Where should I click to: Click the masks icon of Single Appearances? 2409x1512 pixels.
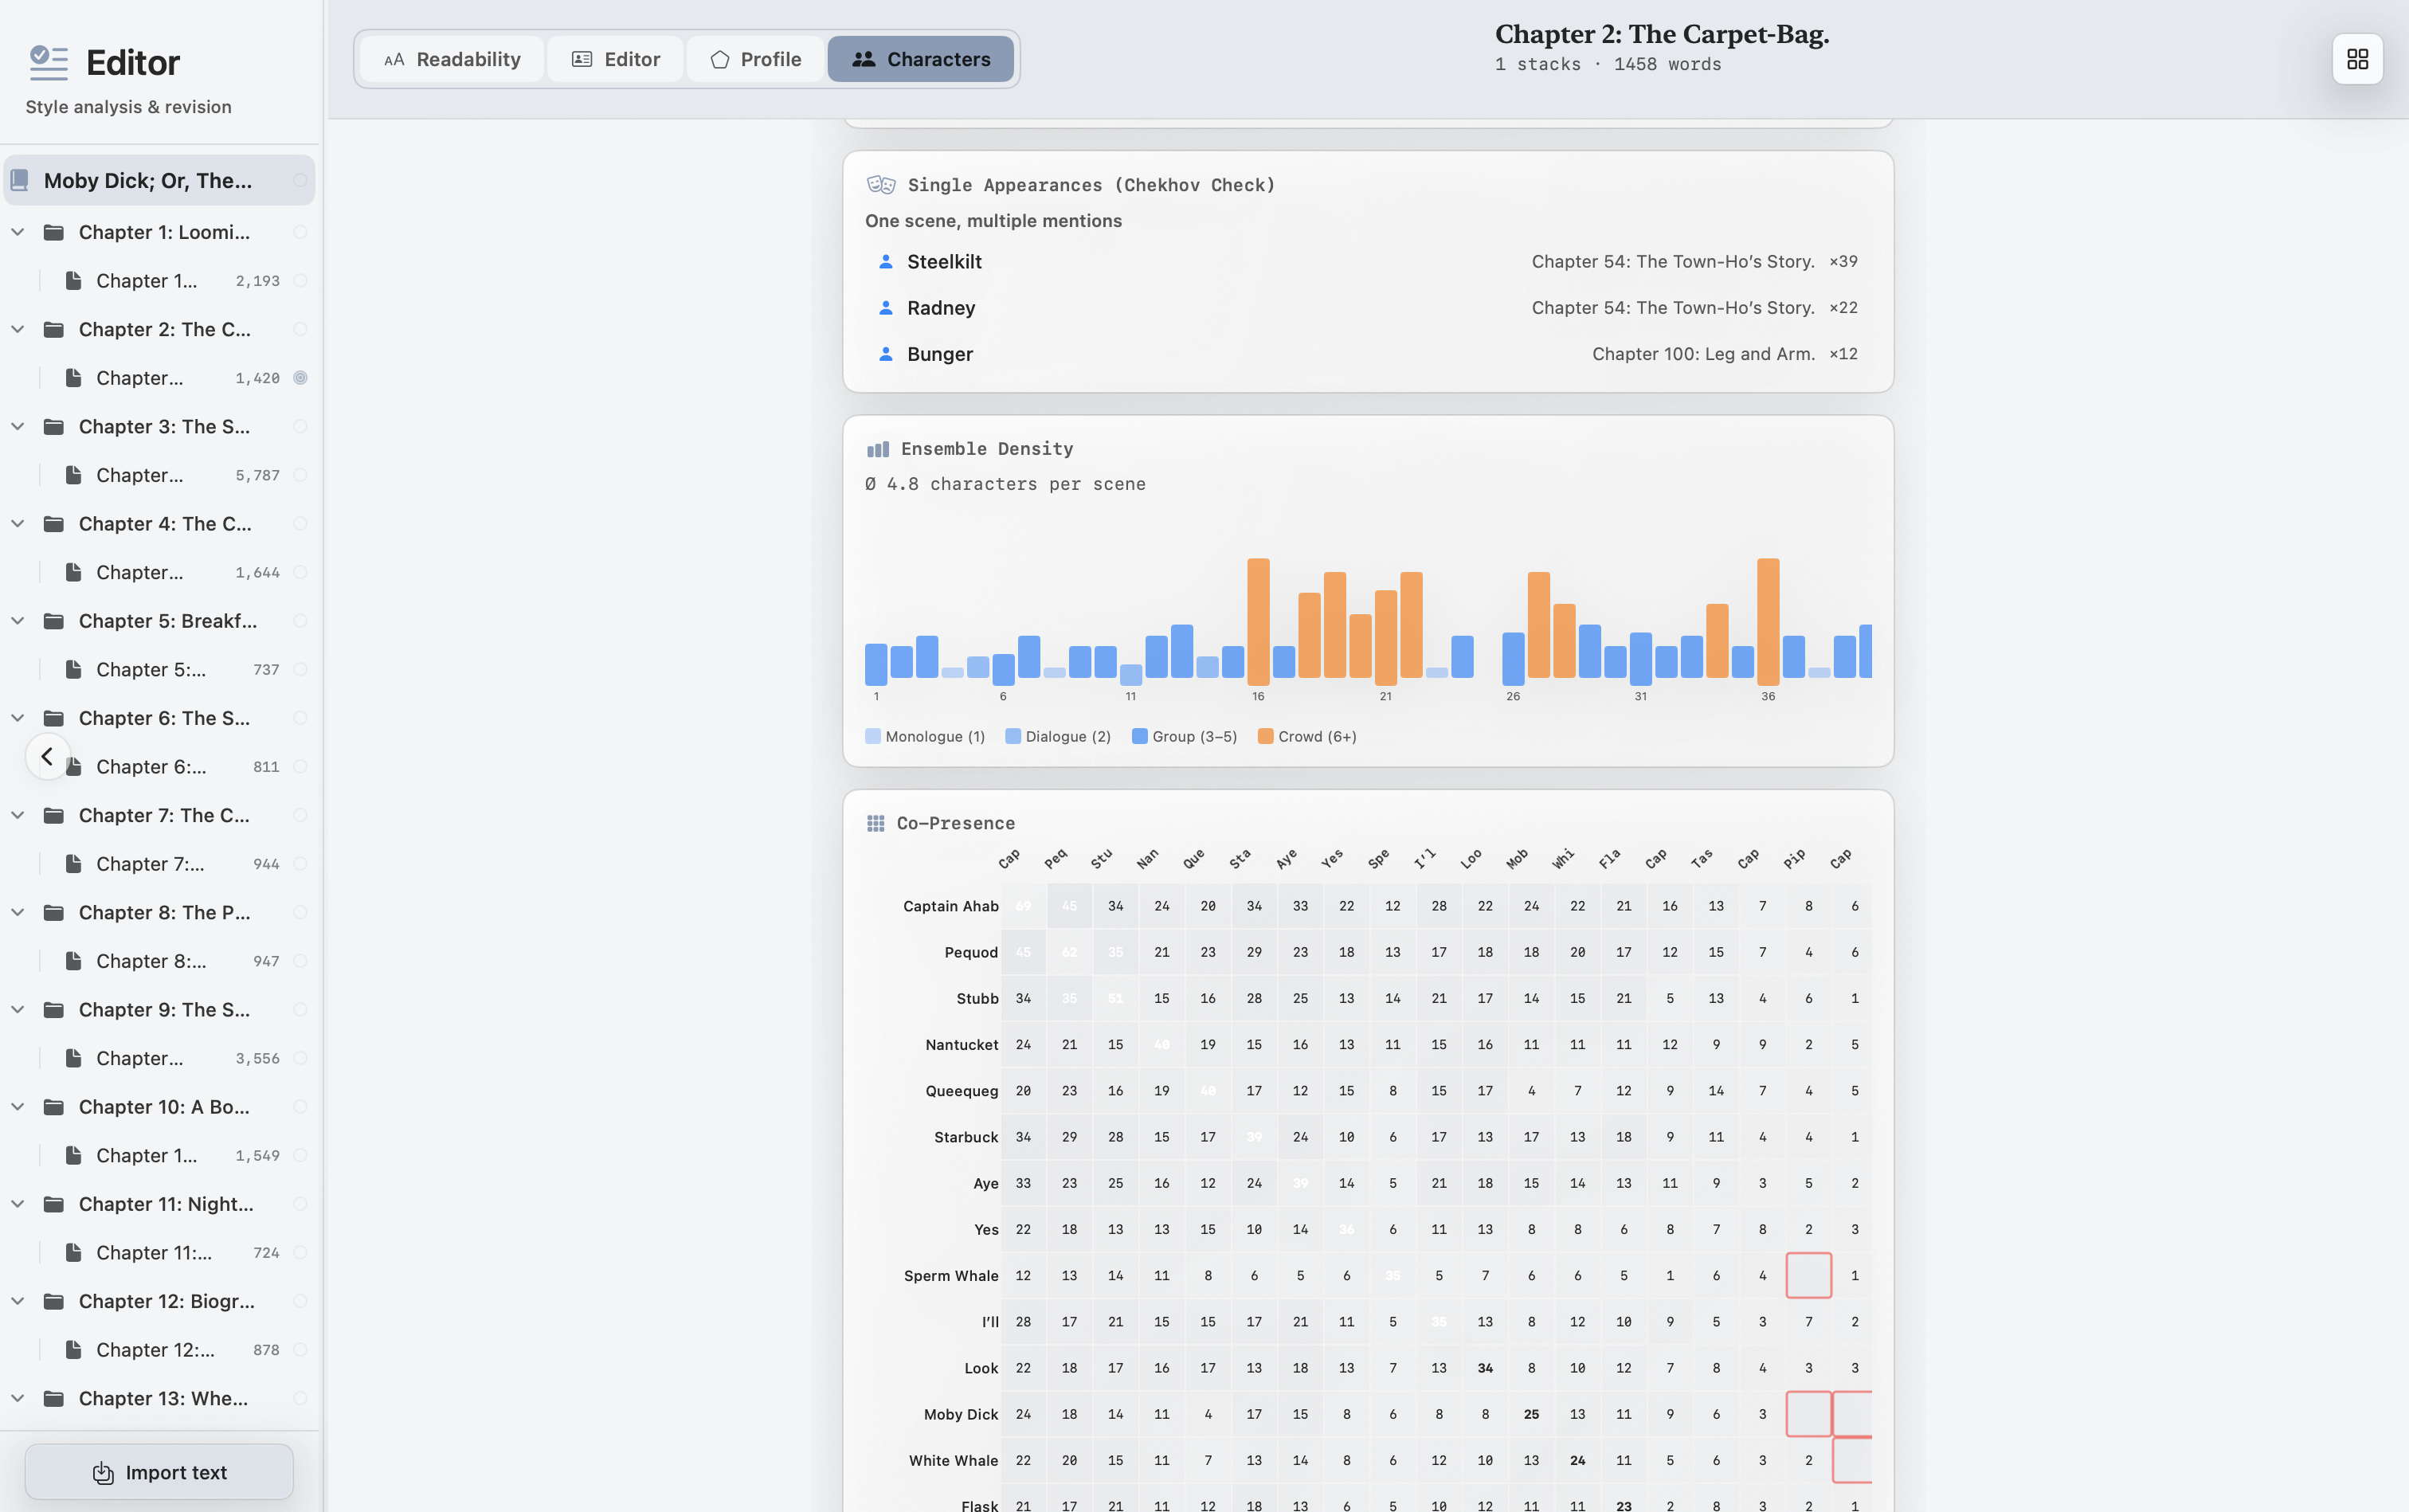(x=880, y=185)
